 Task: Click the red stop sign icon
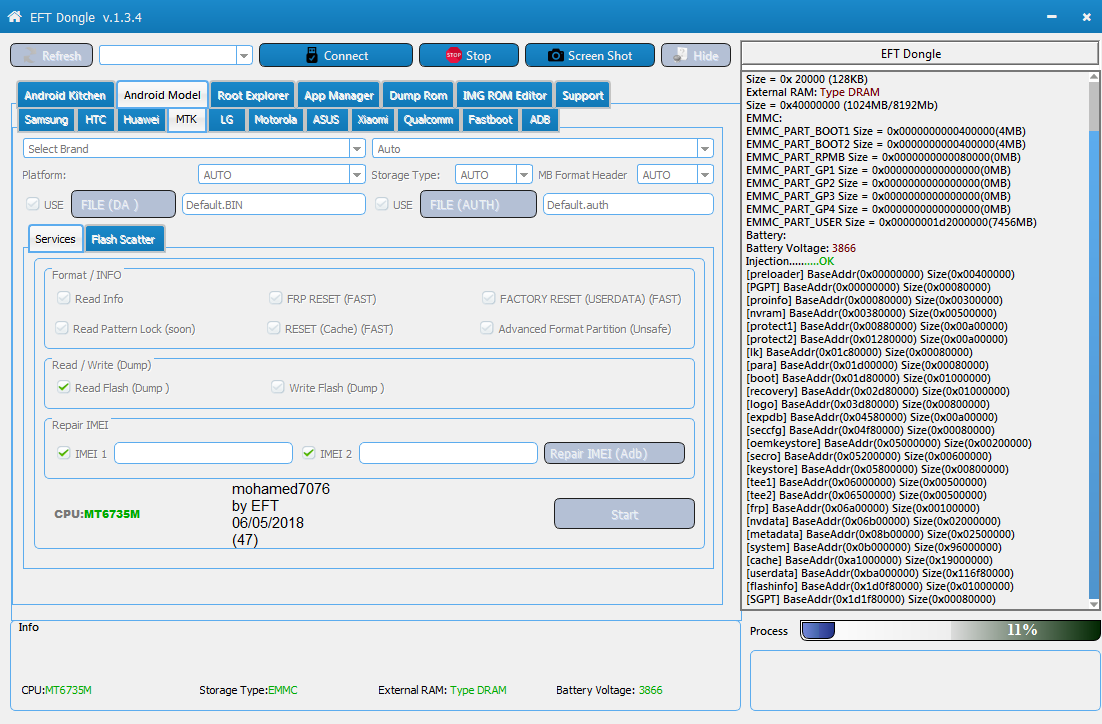[x=454, y=55]
